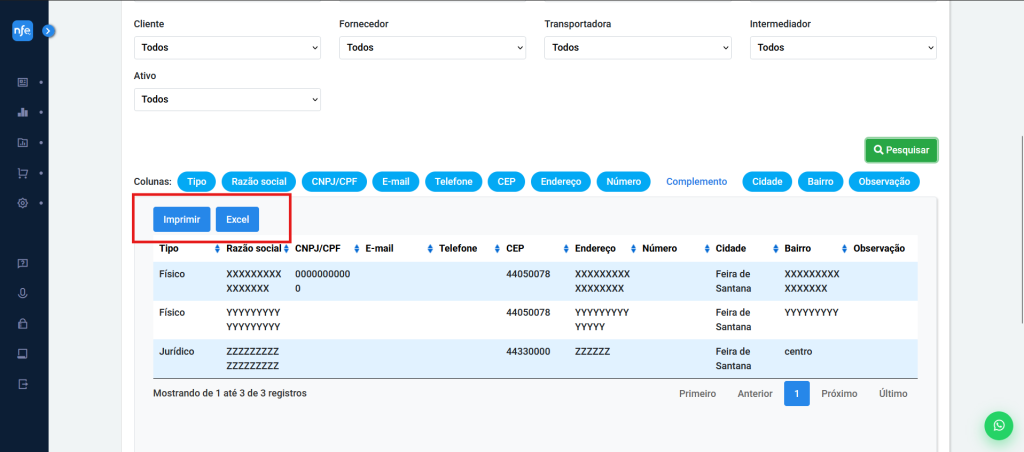The height and width of the screenshot is (452, 1024).
Task: Open the Cliente dropdown
Action: click(227, 48)
